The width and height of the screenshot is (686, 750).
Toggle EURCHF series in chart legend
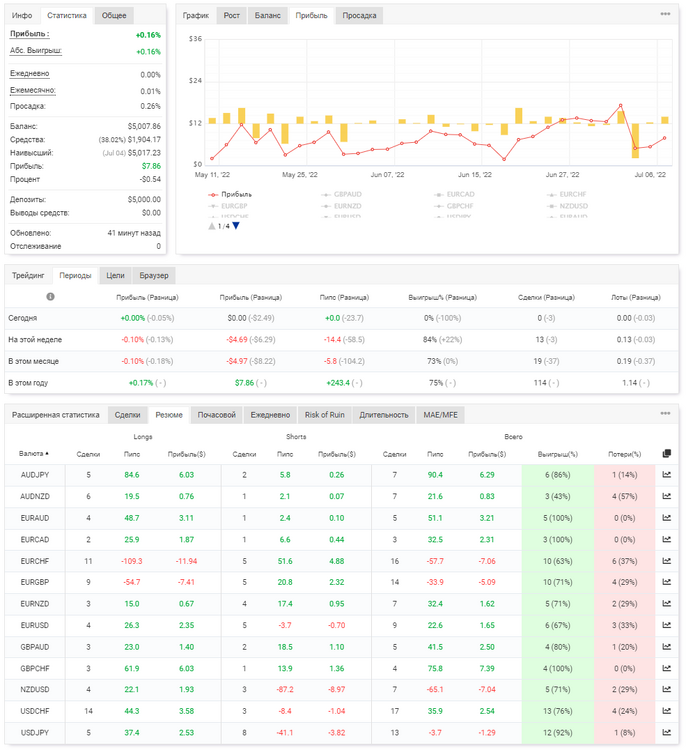[x=567, y=194]
